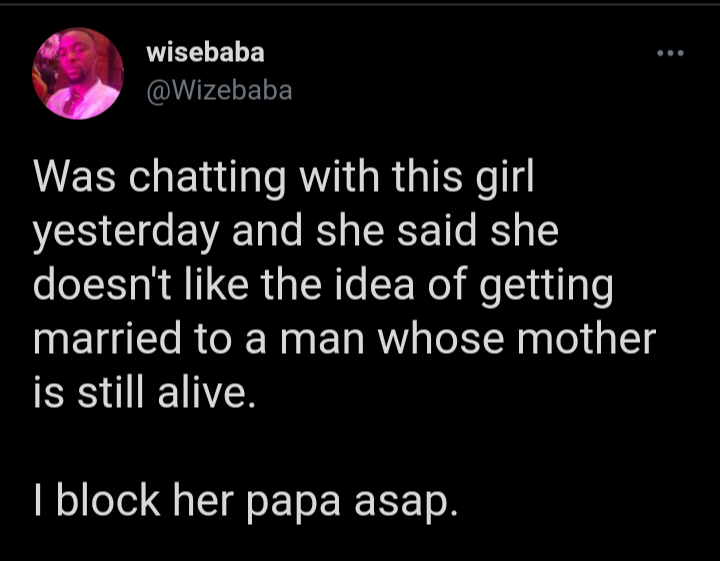Click wisebaba's profile avatar picture
The width and height of the screenshot is (720, 561).
pyautogui.click(x=78, y=74)
